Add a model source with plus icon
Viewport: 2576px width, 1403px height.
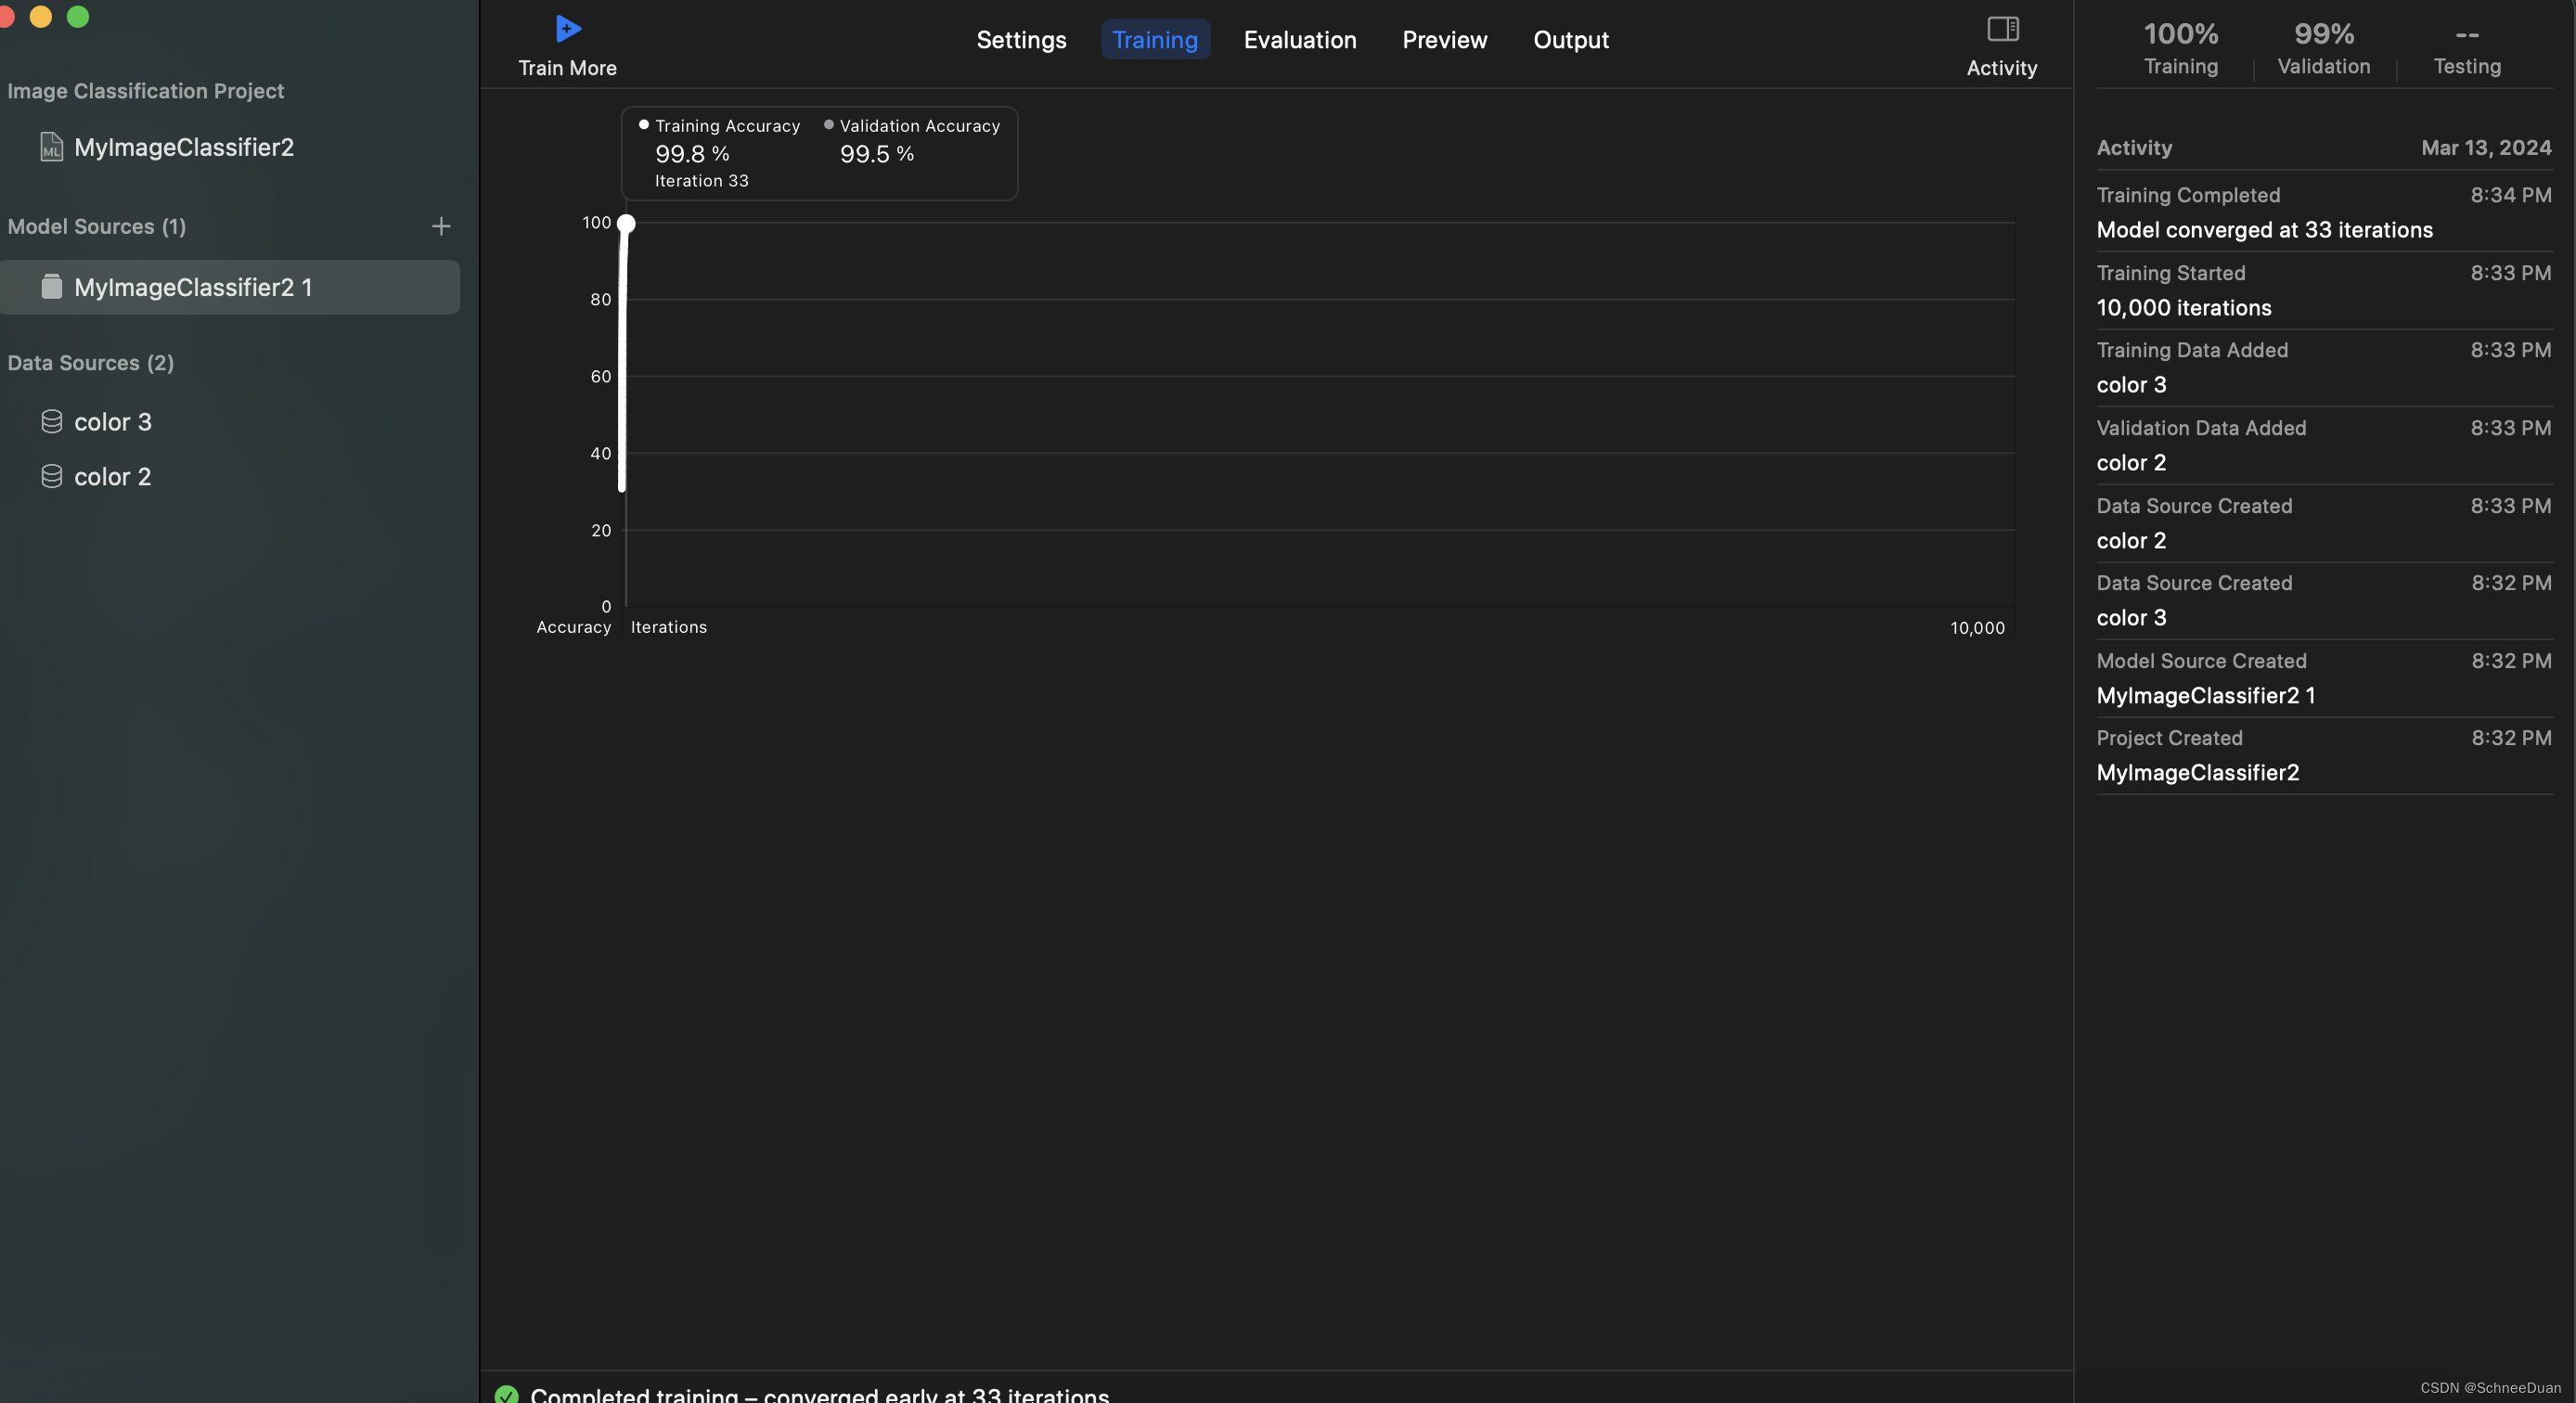pyautogui.click(x=441, y=226)
